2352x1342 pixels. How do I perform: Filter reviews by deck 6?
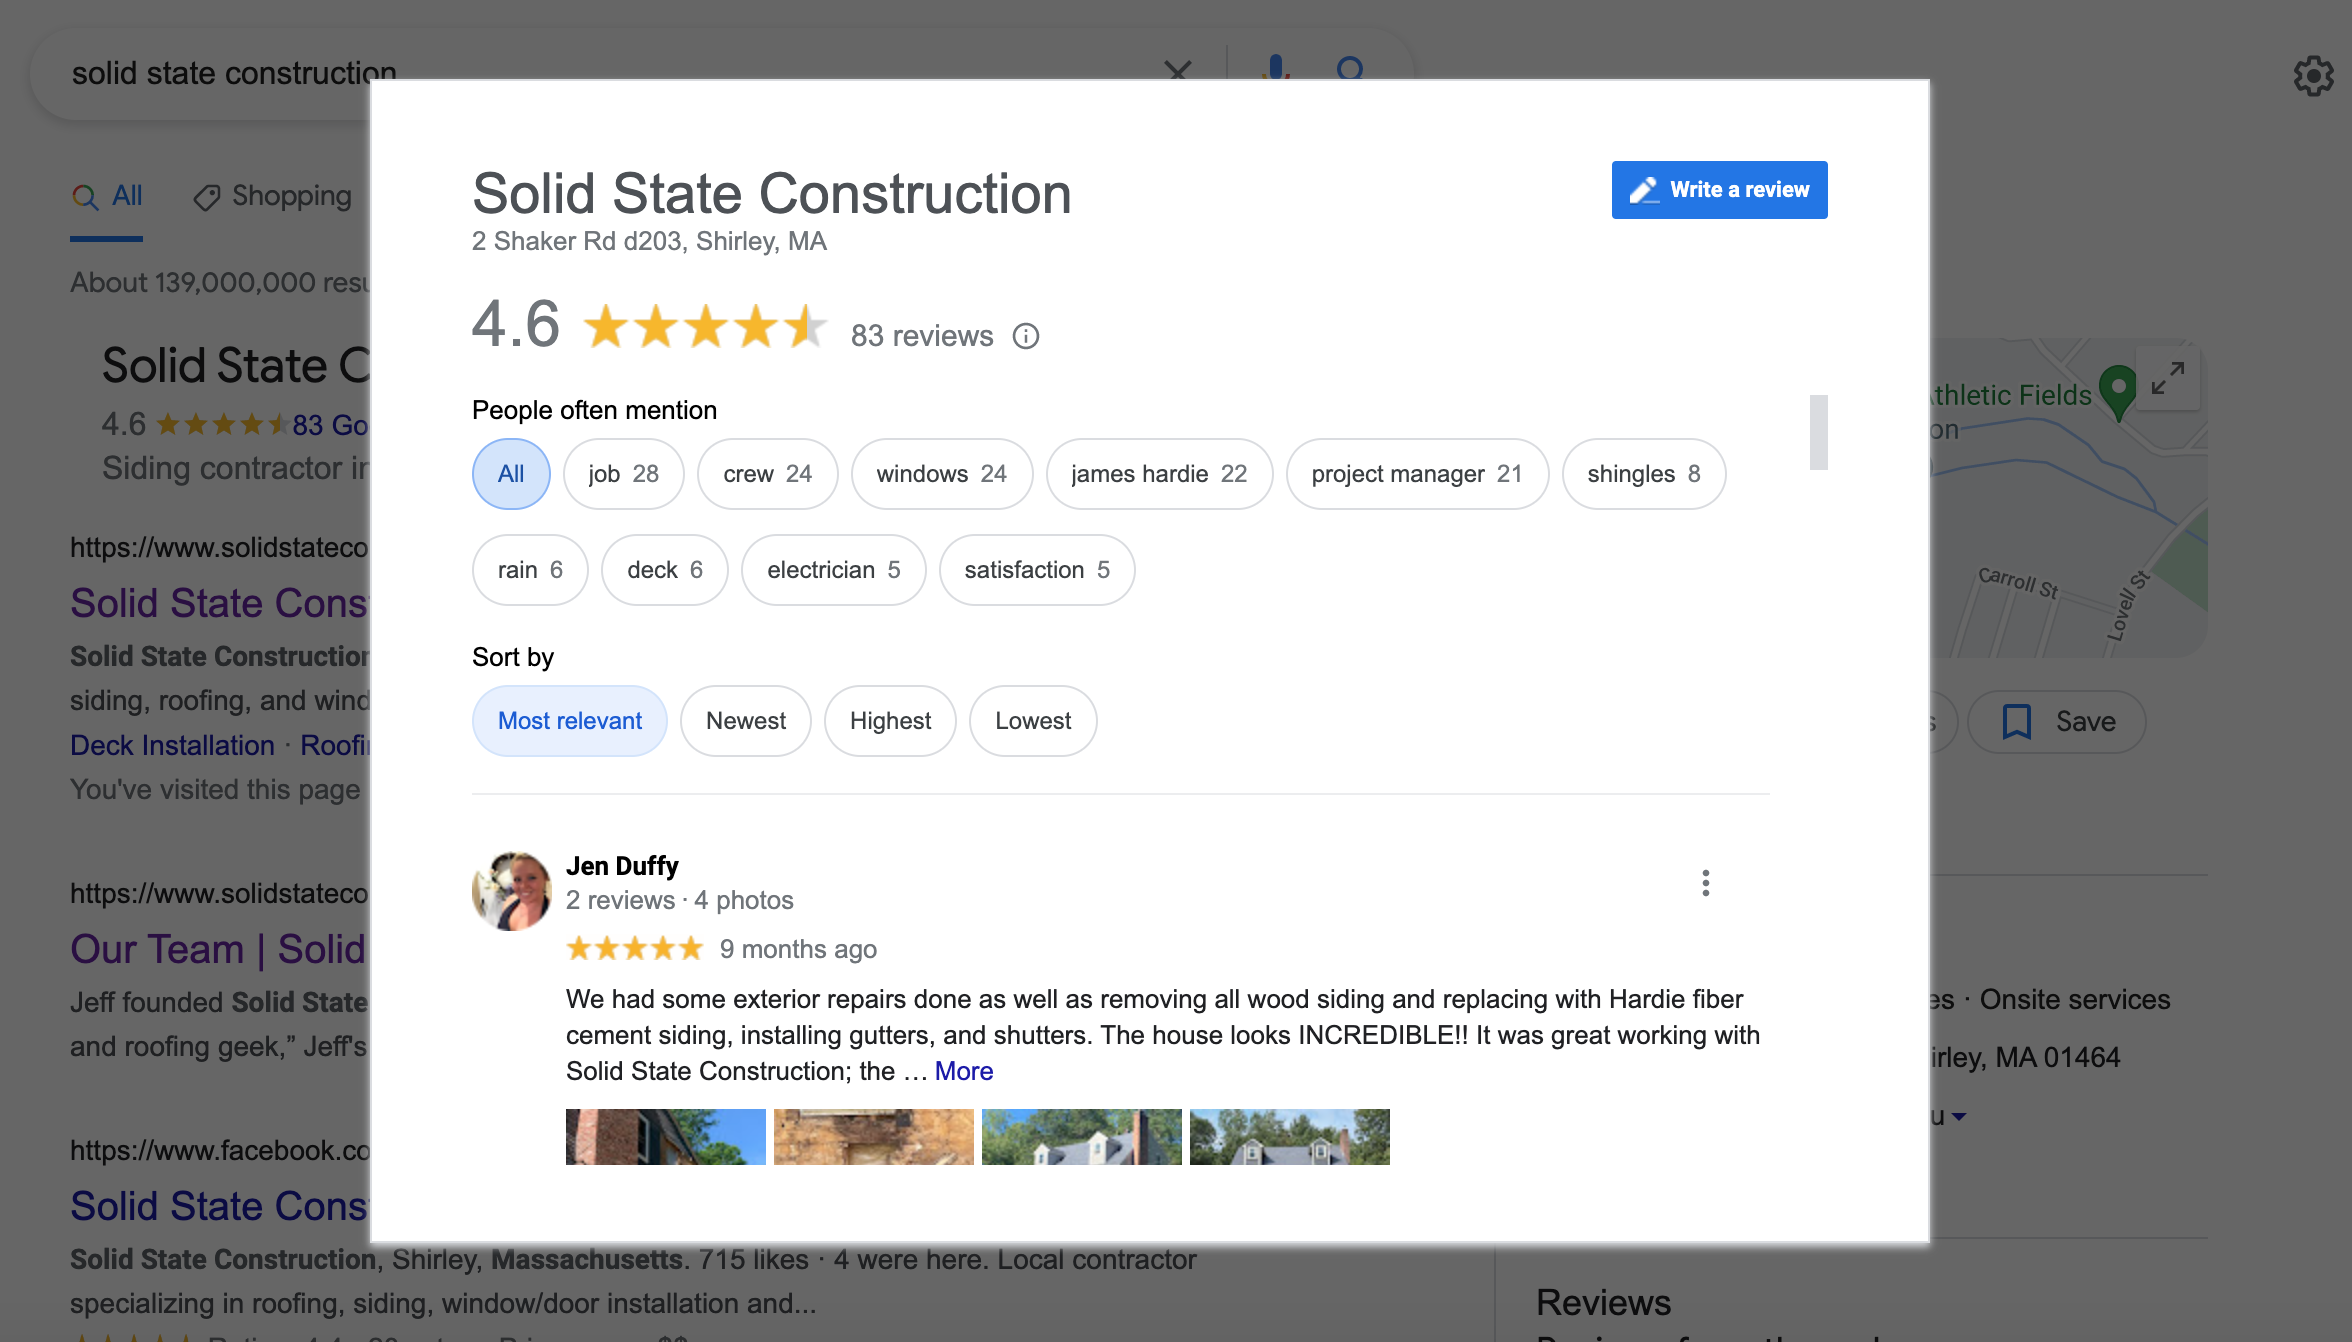(665, 570)
